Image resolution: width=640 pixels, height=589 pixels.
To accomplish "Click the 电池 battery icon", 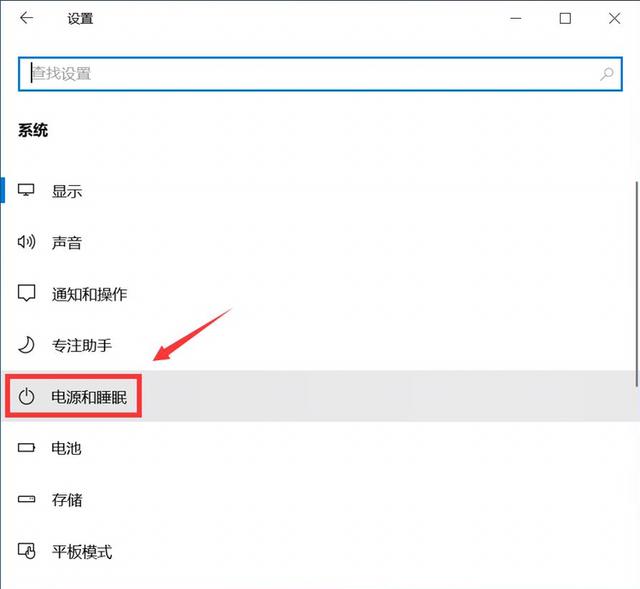I will [26, 448].
